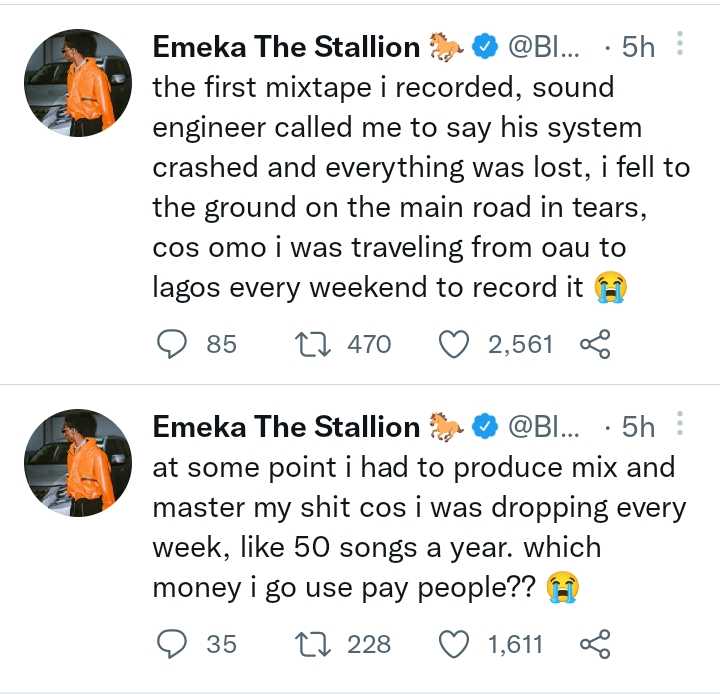Like the tweet with 1,611 likes
The width and height of the screenshot is (720, 694).
[456, 644]
